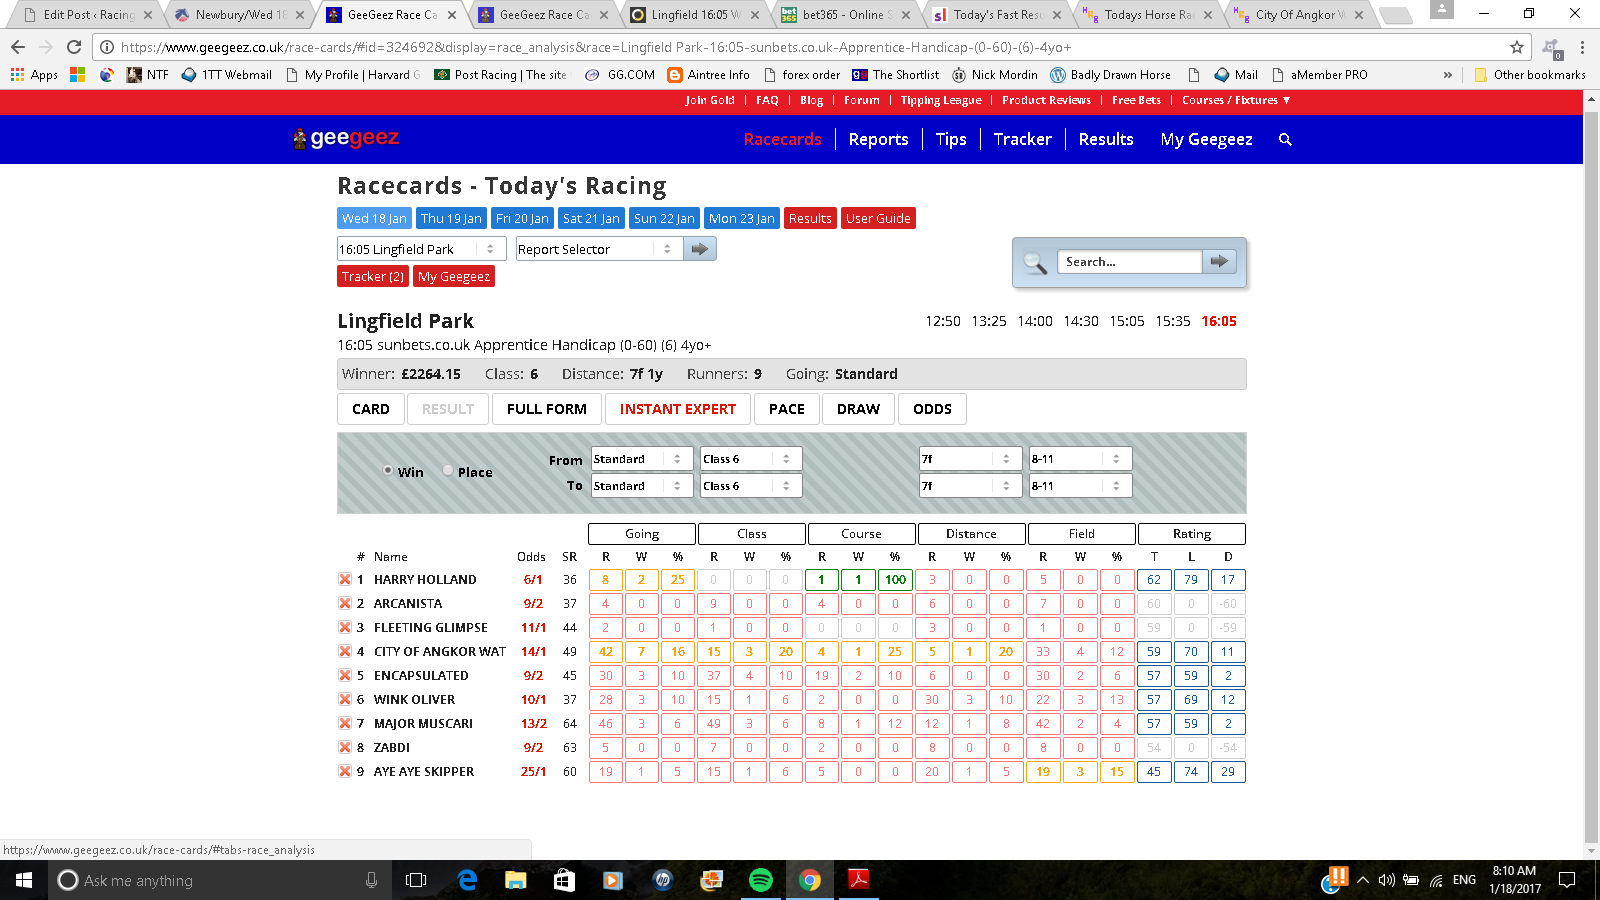Open the From field size 8-11 dropdown

[1080, 459]
